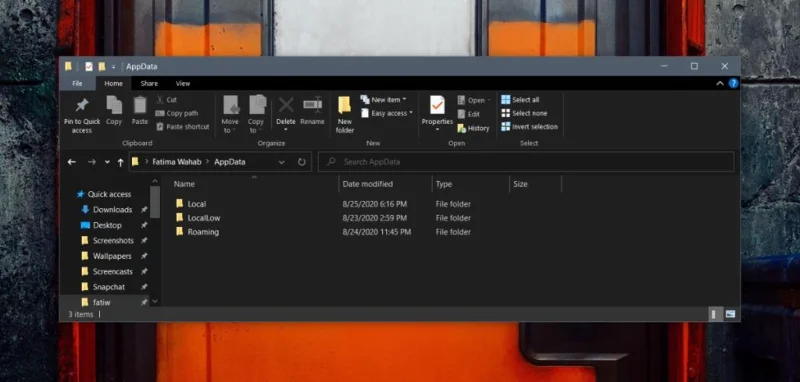The width and height of the screenshot is (800, 382).
Task: Open the Move to menu
Action: pyautogui.click(x=230, y=114)
